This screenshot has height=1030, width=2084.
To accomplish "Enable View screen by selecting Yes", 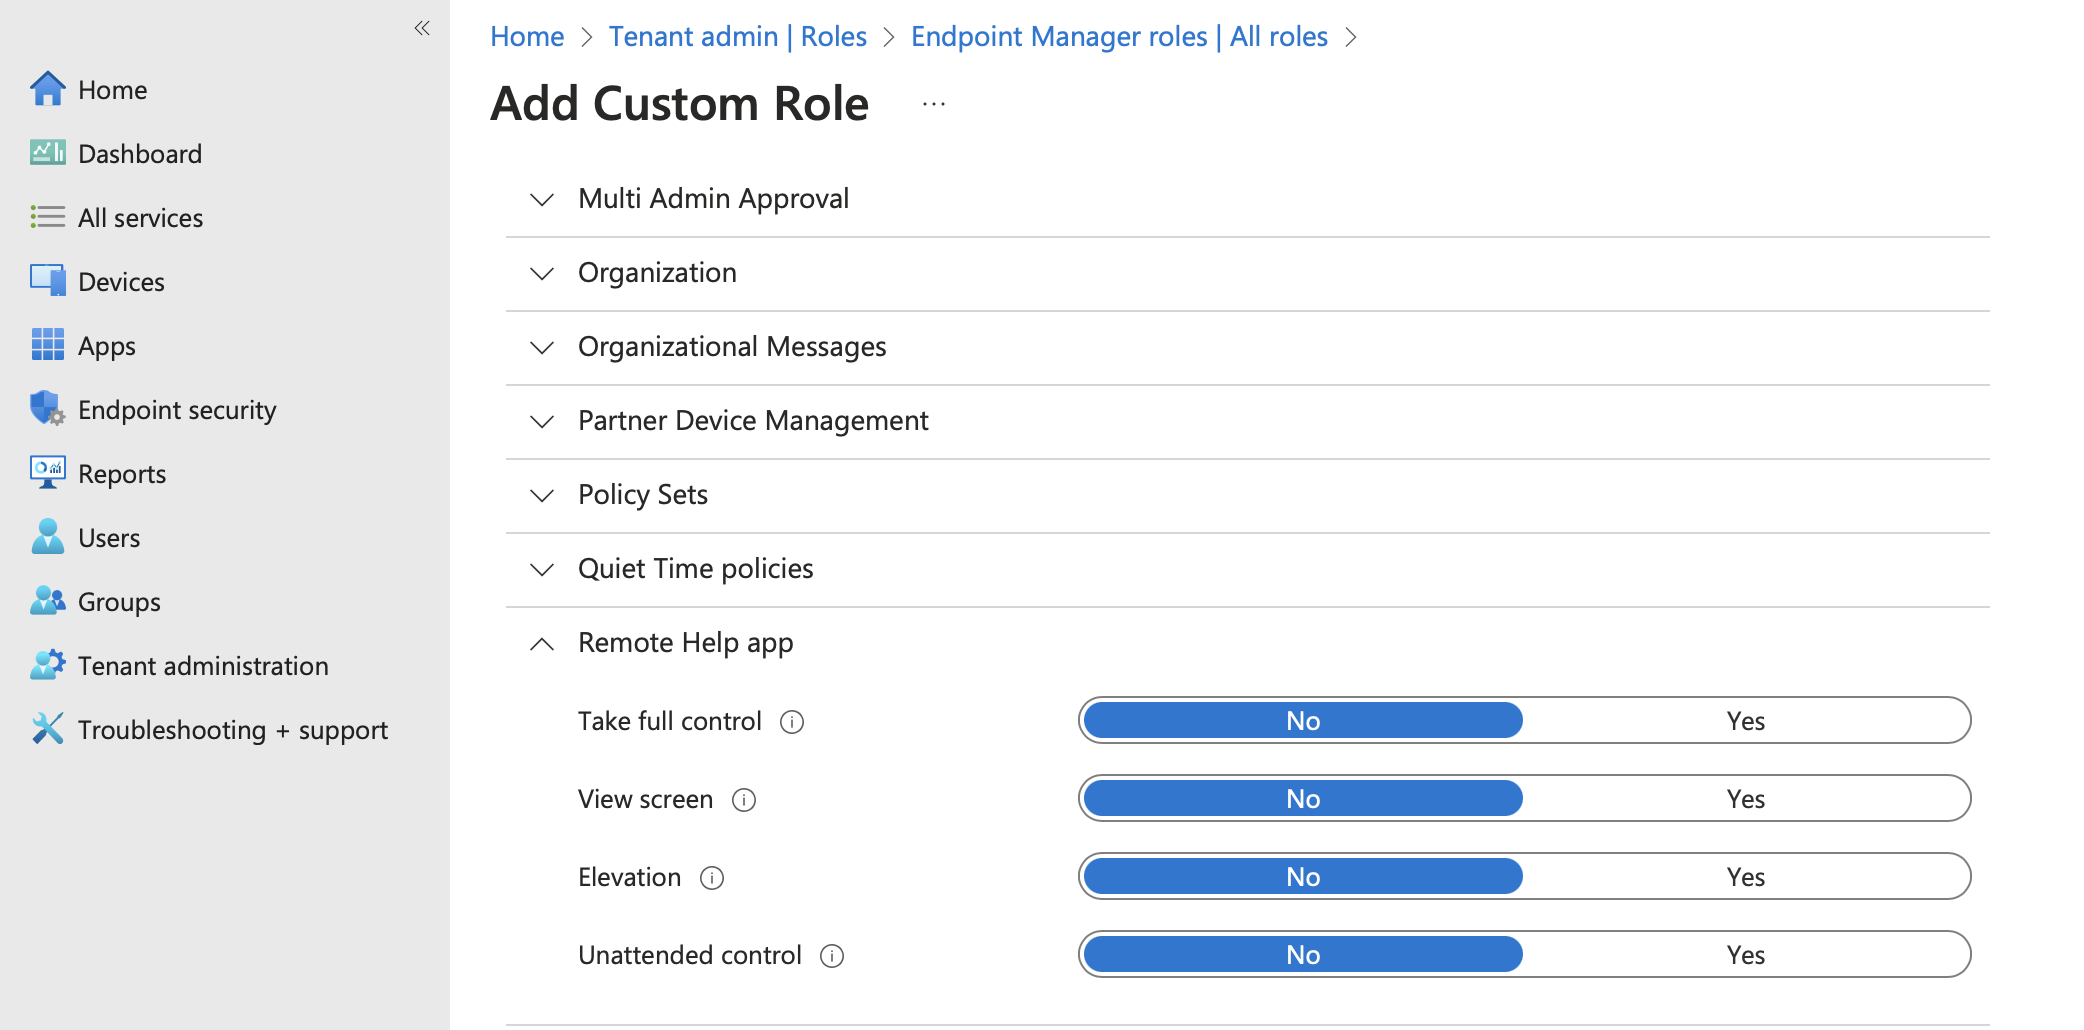I will (1745, 799).
